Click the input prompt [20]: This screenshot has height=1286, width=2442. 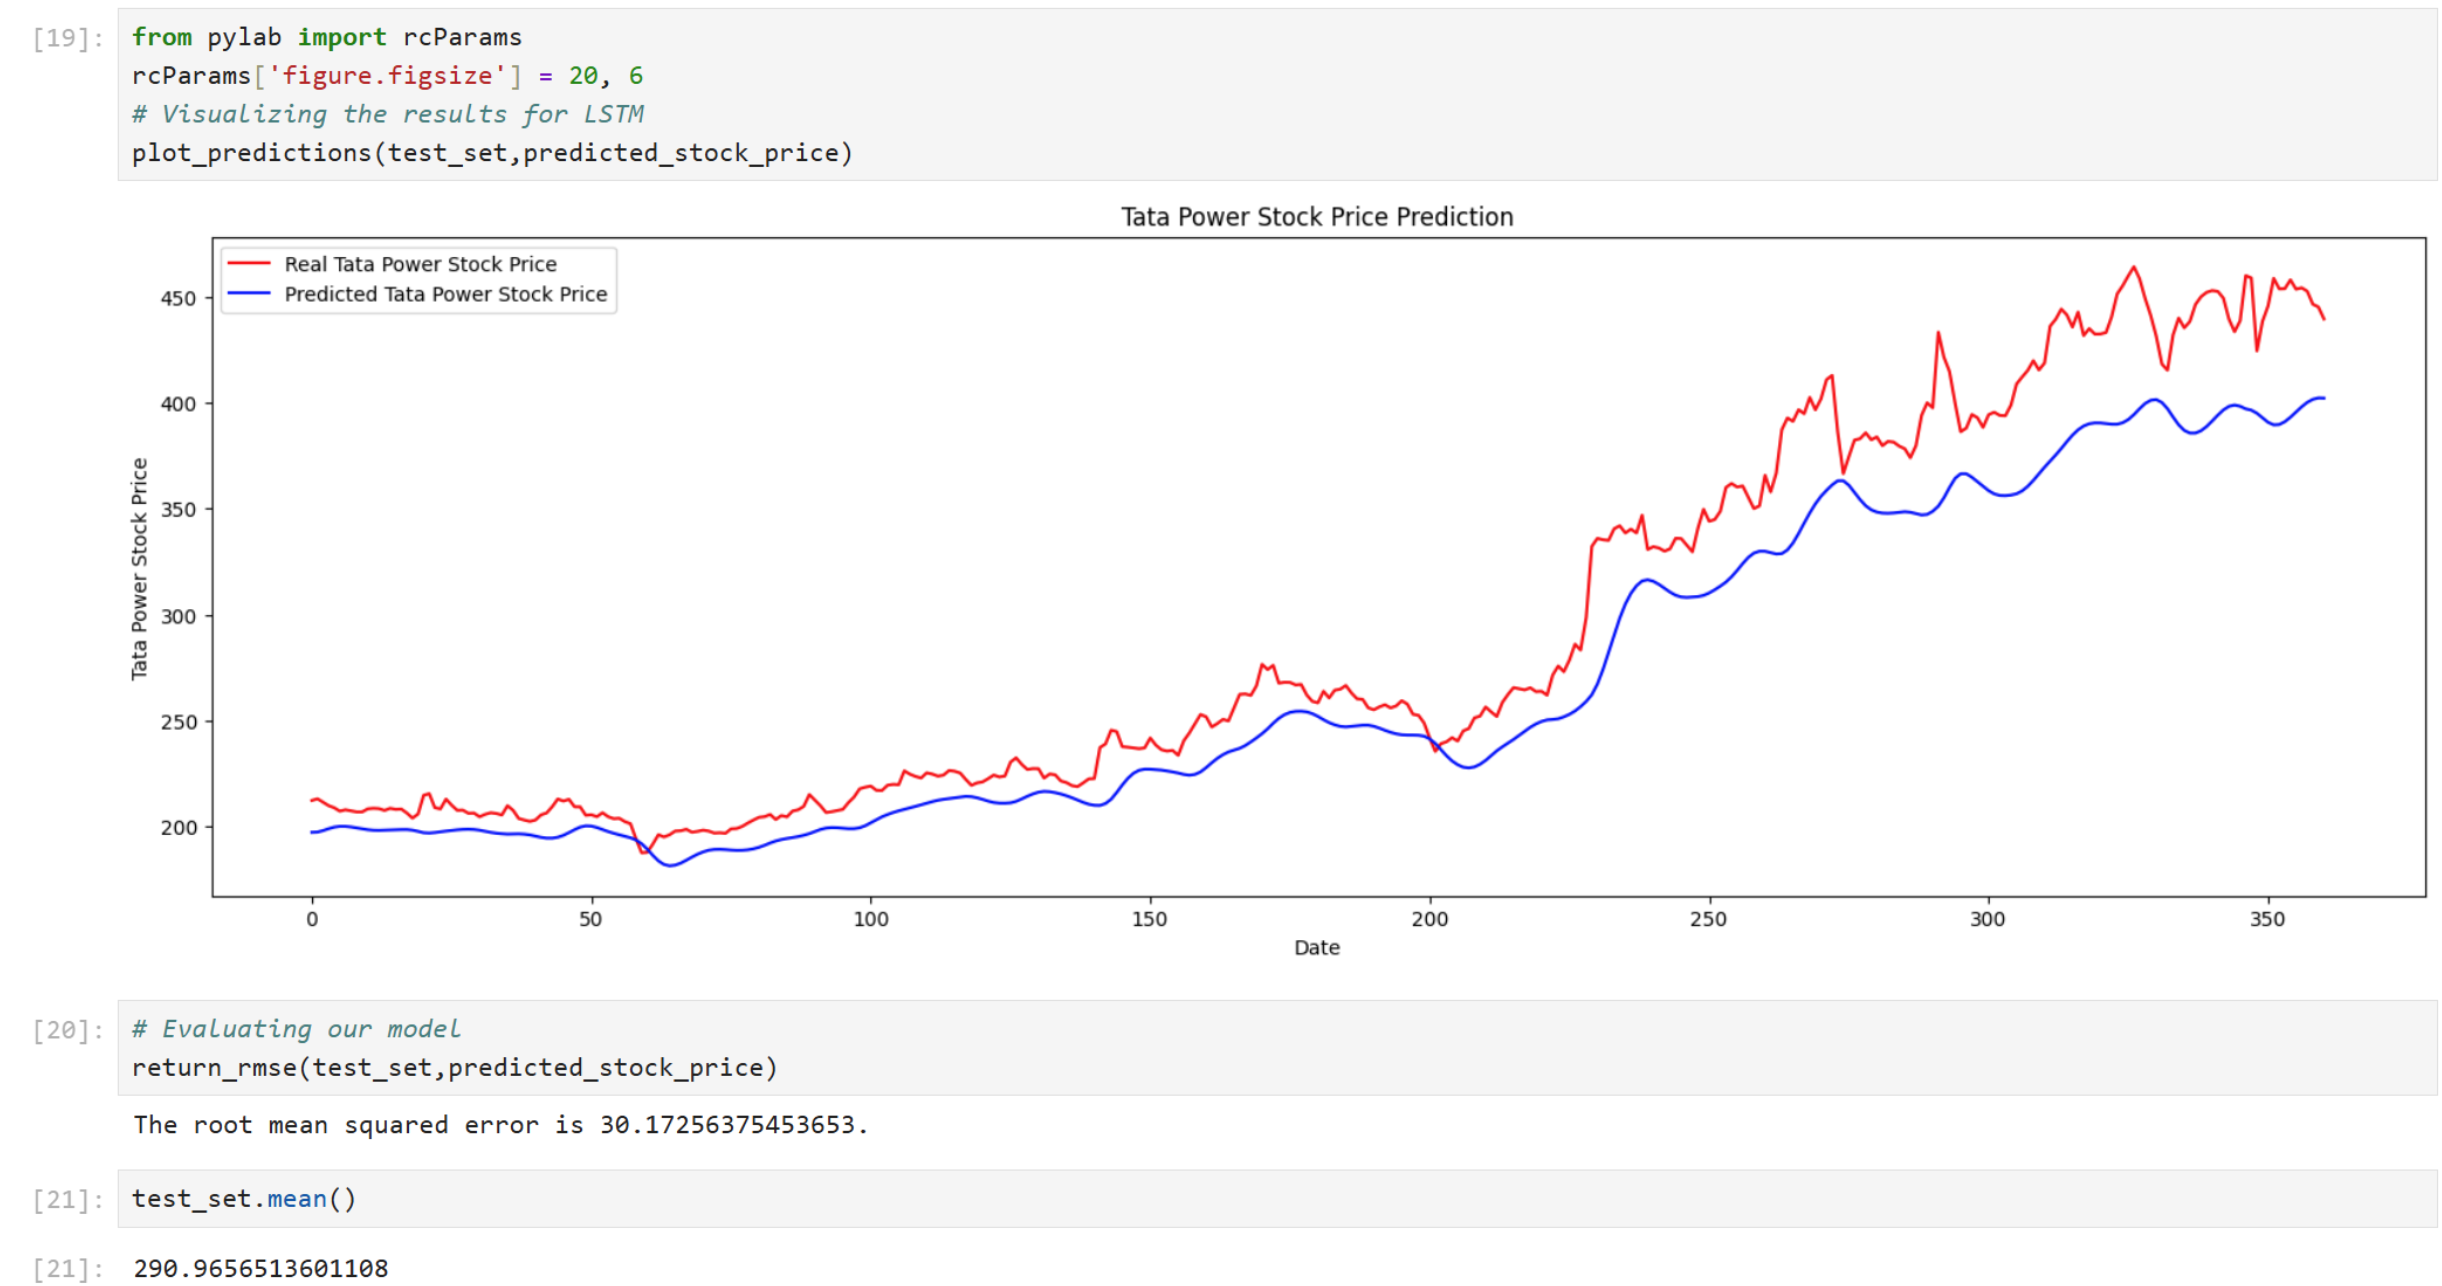68,1030
